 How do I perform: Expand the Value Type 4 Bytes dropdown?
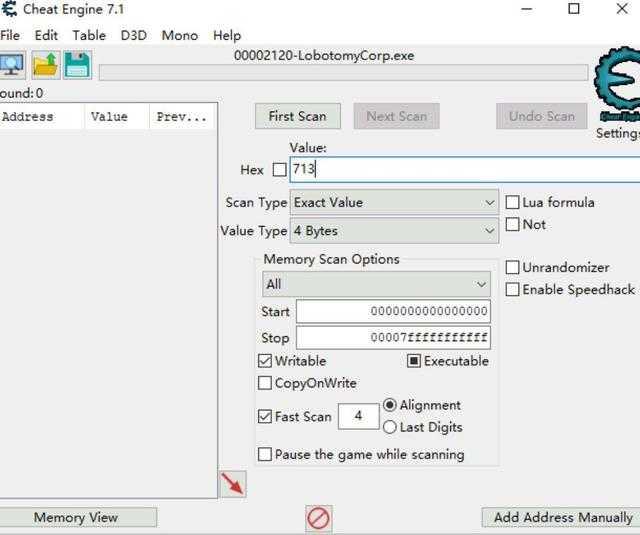click(394, 231)
